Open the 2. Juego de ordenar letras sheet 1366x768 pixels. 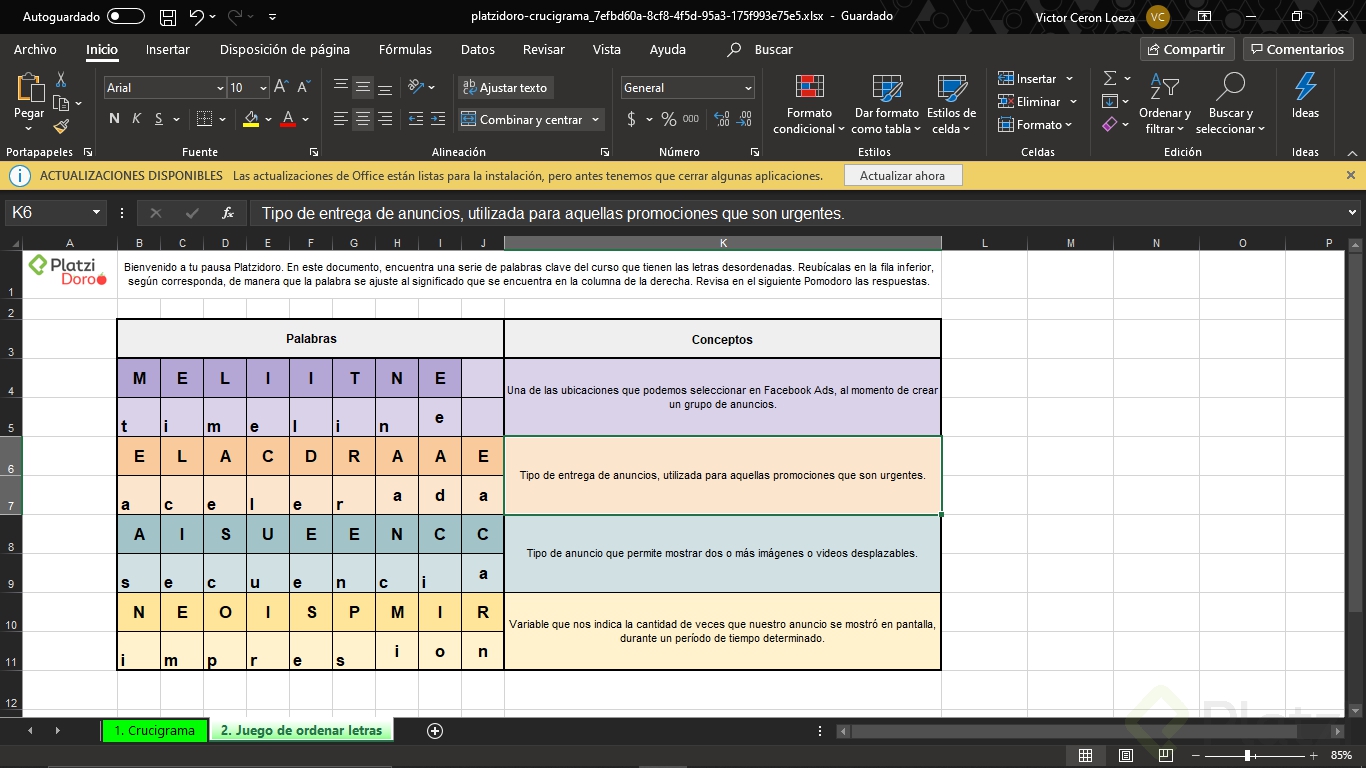(x=302, y=730)
